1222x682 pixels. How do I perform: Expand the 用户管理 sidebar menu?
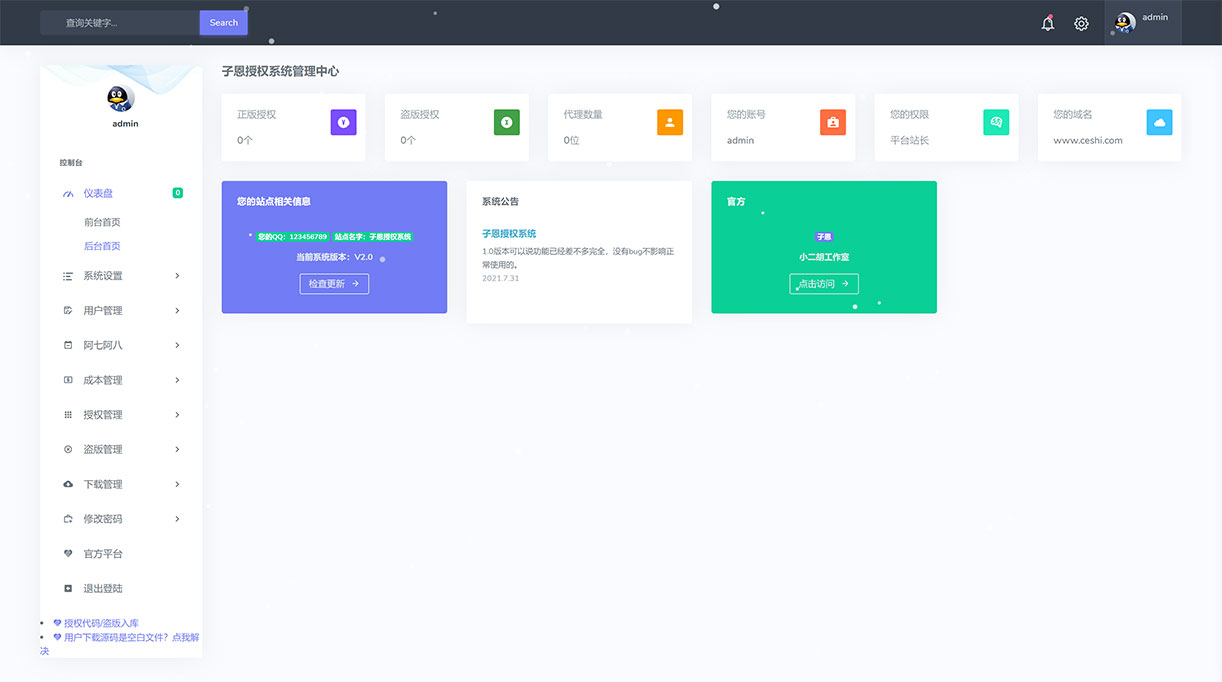[121, 311]
